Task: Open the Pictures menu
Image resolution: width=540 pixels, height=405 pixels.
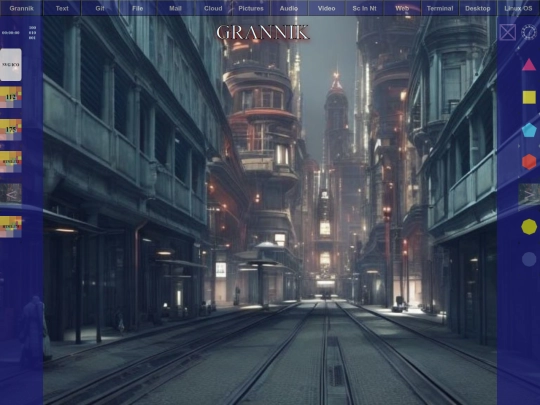Action: click(251, 8)
